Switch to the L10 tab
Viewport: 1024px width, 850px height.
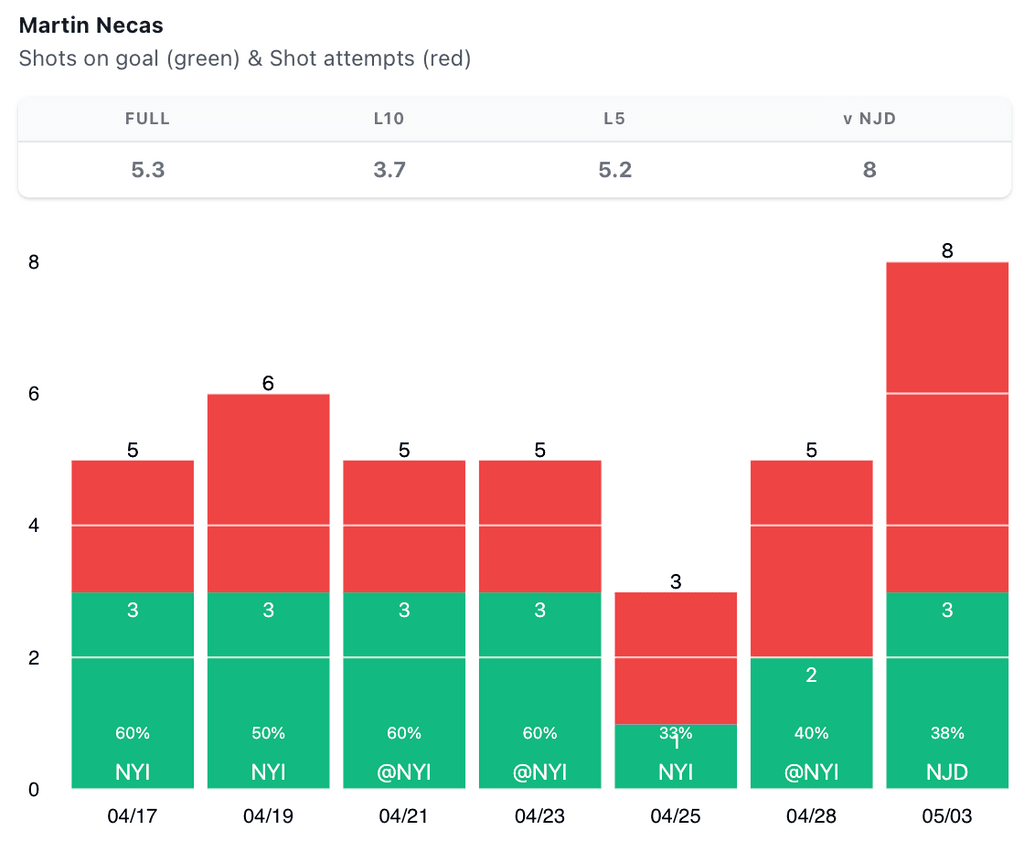pos(389,118)
